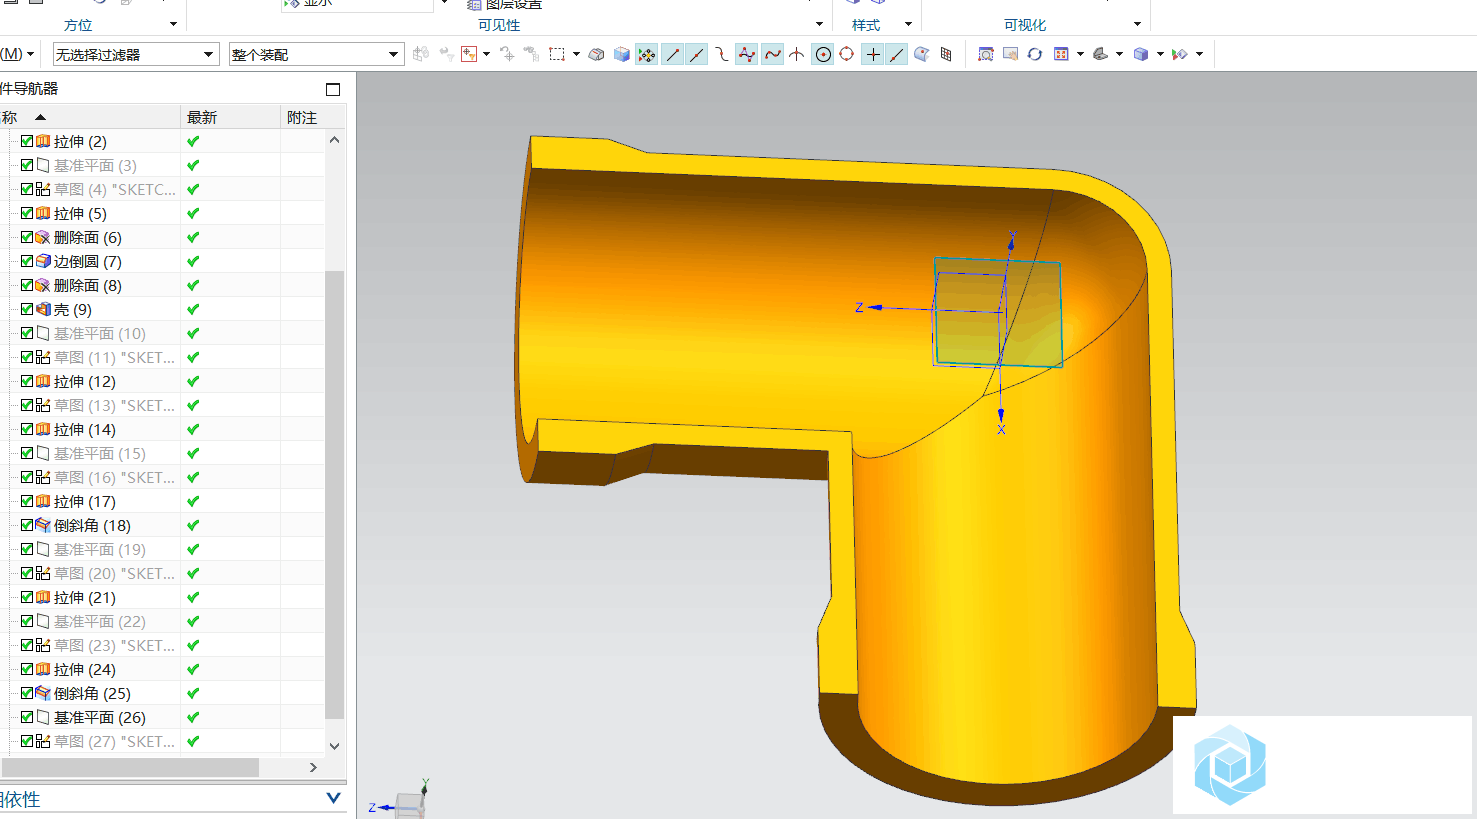
Task: Click the orient view icon
Action: (x=1061, y=54)
